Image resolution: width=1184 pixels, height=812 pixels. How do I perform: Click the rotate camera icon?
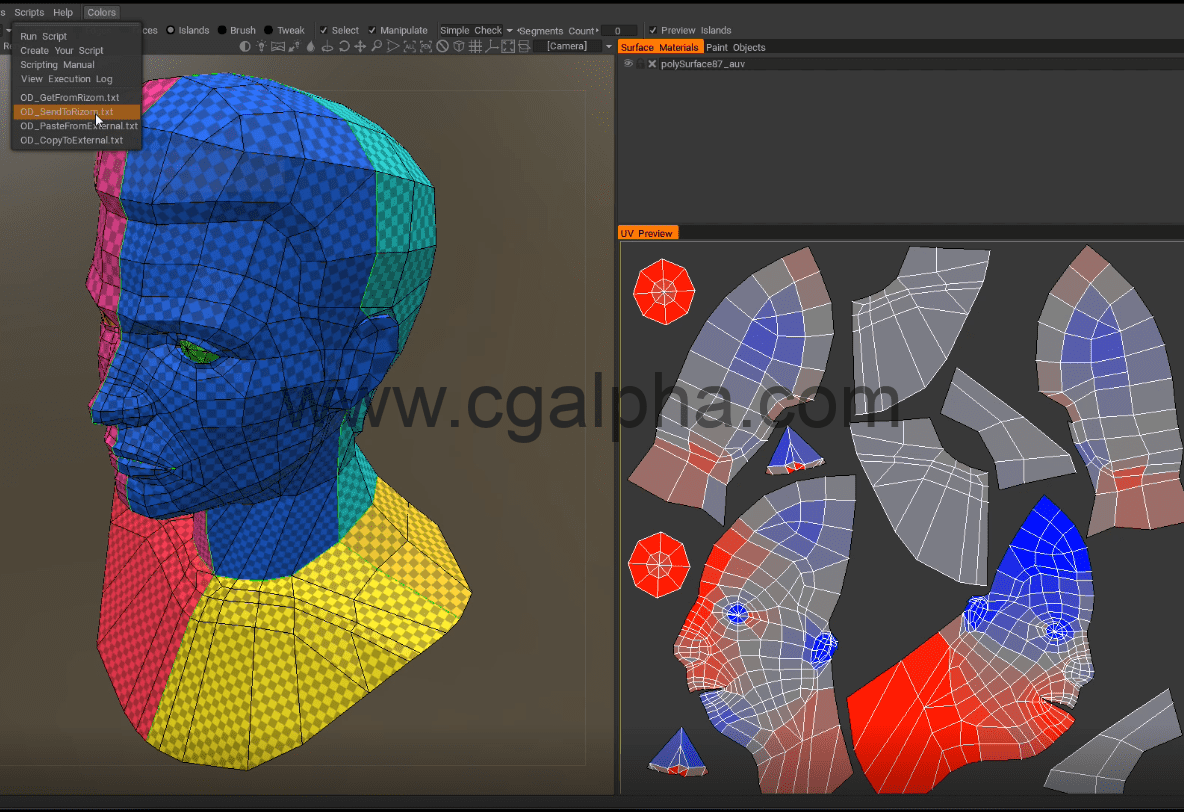click(344, 46)
